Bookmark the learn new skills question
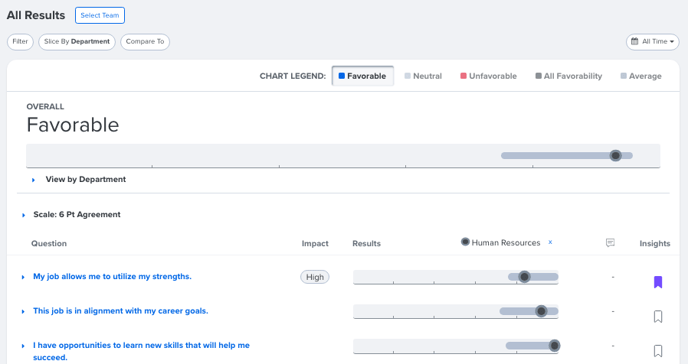Screen dimensions: 688x364 (658, 350)
